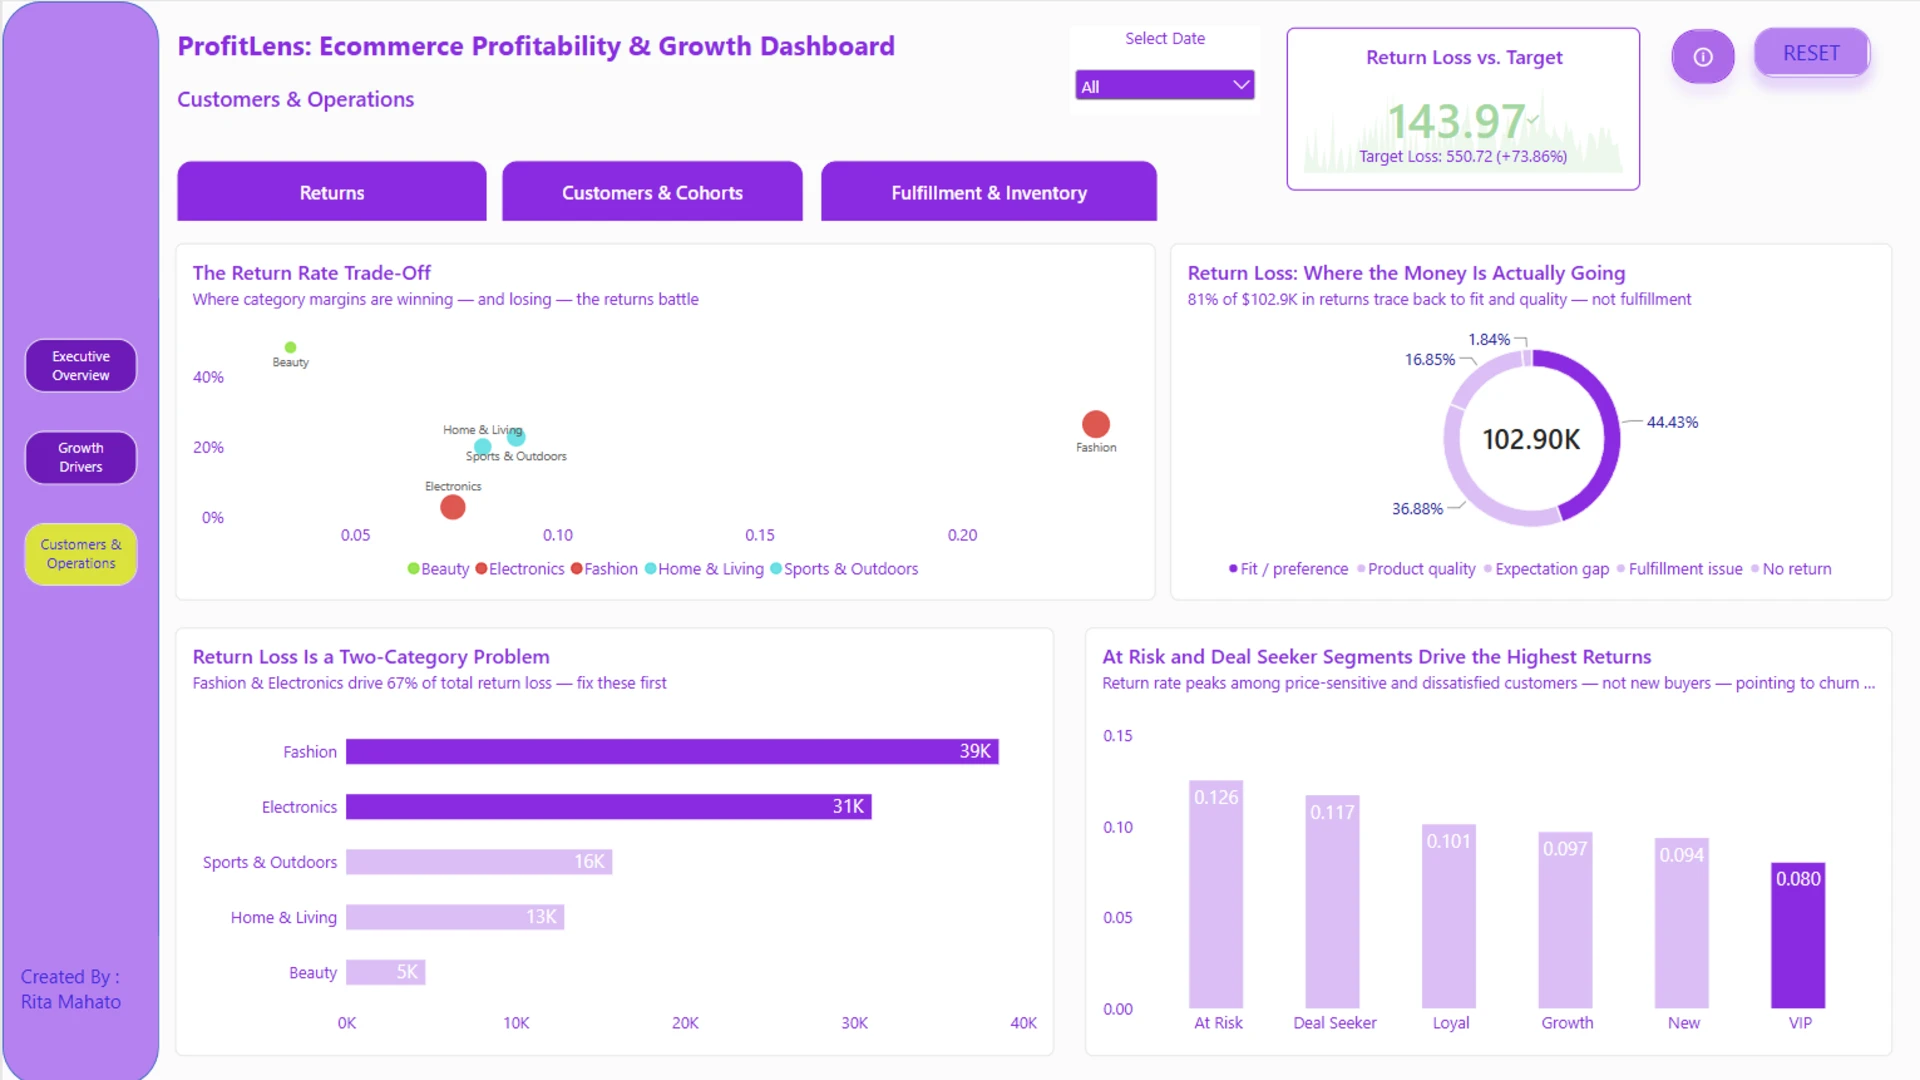Click the At Risk 0.126 column

[x=1216, y=894]
